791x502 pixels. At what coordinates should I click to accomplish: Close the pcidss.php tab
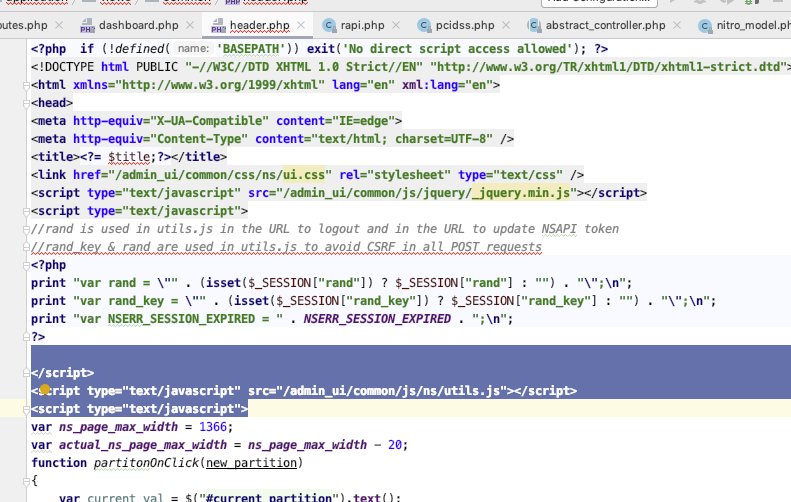(513, 24)
